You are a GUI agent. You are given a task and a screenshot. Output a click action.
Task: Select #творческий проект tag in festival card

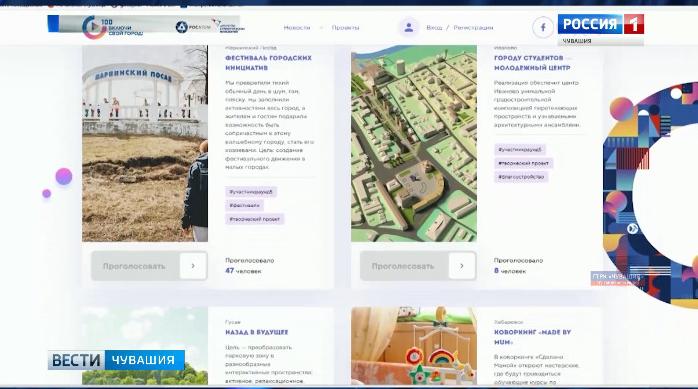(255, 219)
